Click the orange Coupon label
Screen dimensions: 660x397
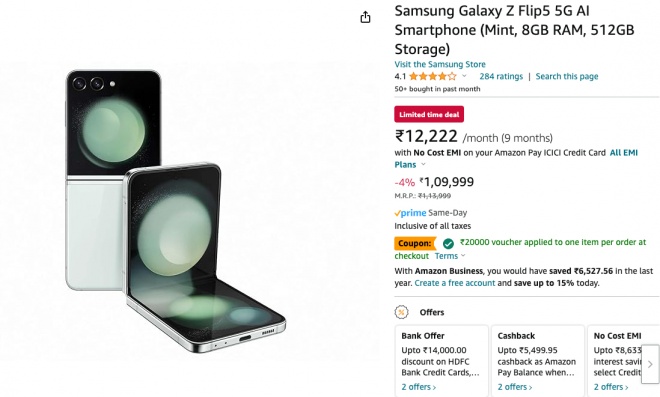(415, 243)
